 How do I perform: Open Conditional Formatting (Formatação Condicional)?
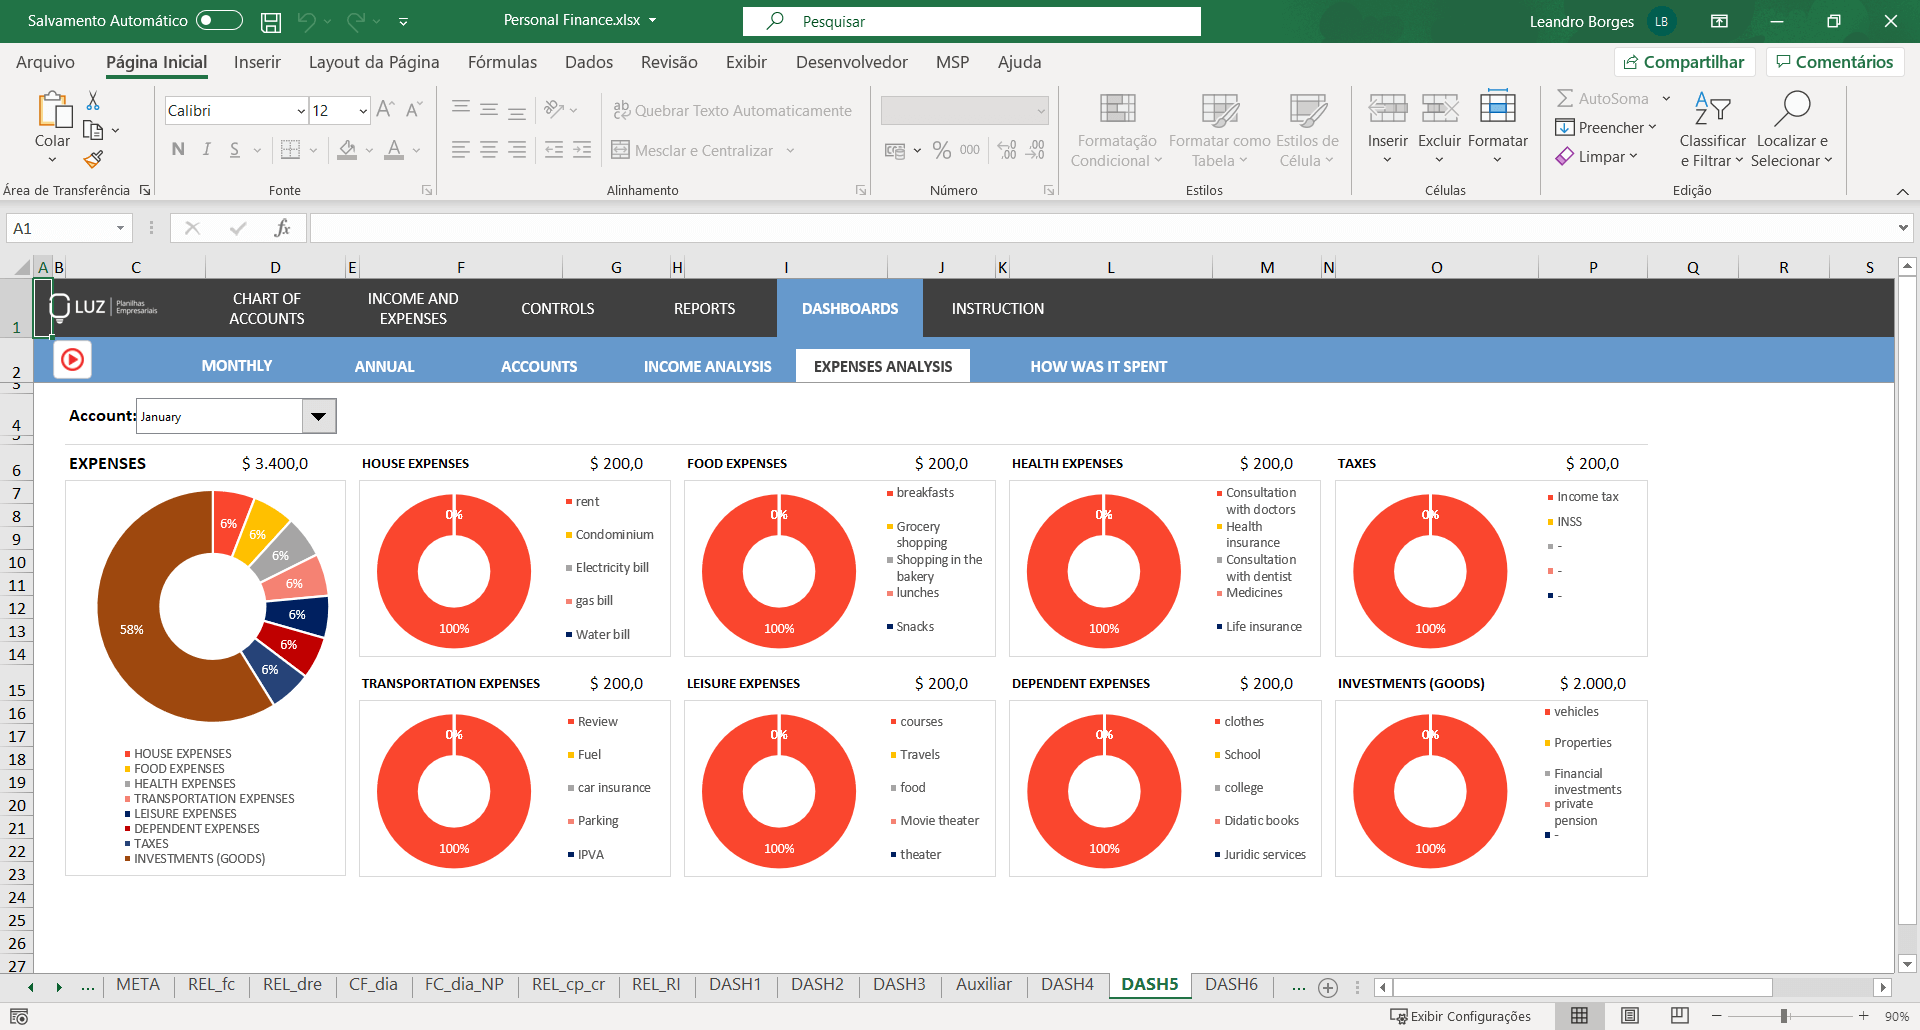(1116, 131)
